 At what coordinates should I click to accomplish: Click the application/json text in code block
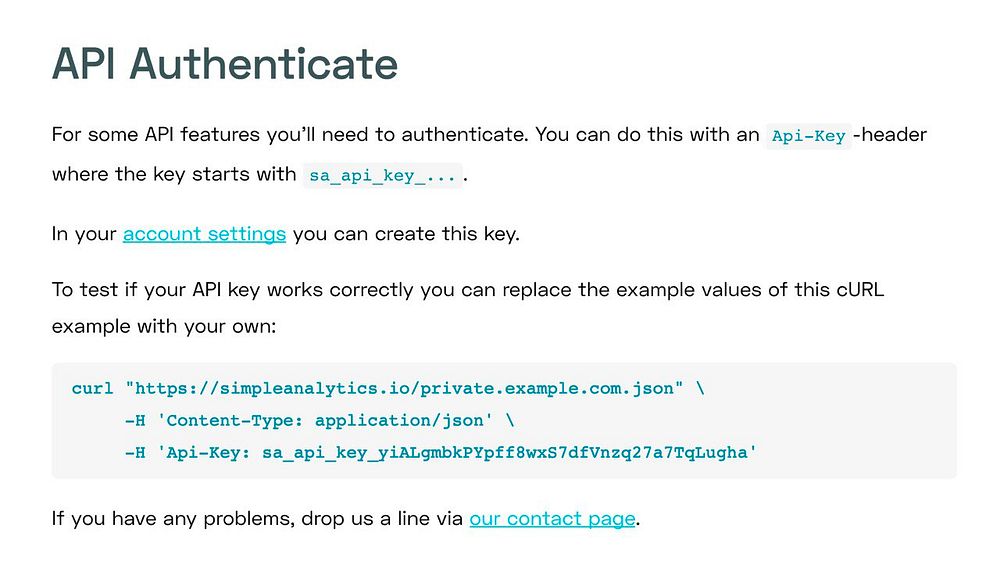(399, 421)
